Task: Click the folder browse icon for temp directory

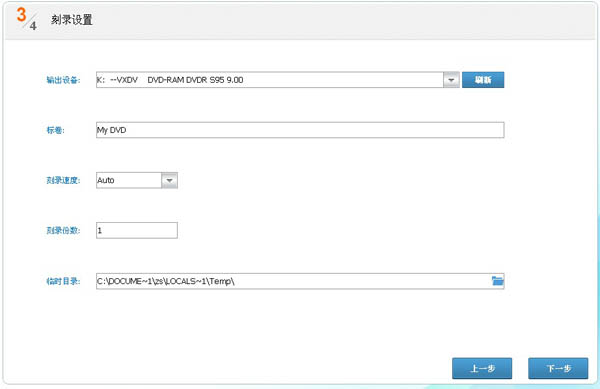Action: [497, 281]
